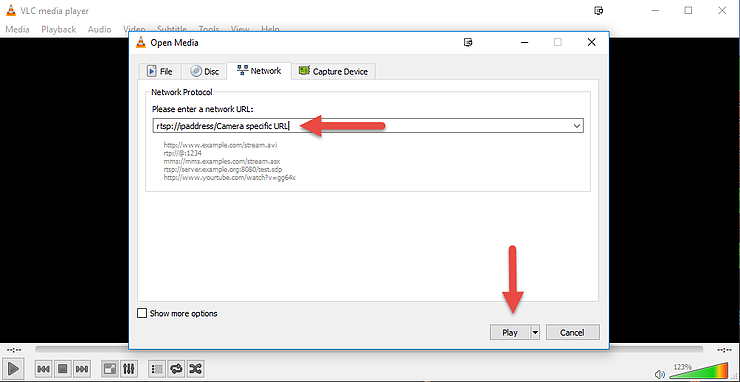Screen dimensions: 740x382
Task: Click the remaining time label right of the seek bar
Action: 723,350
